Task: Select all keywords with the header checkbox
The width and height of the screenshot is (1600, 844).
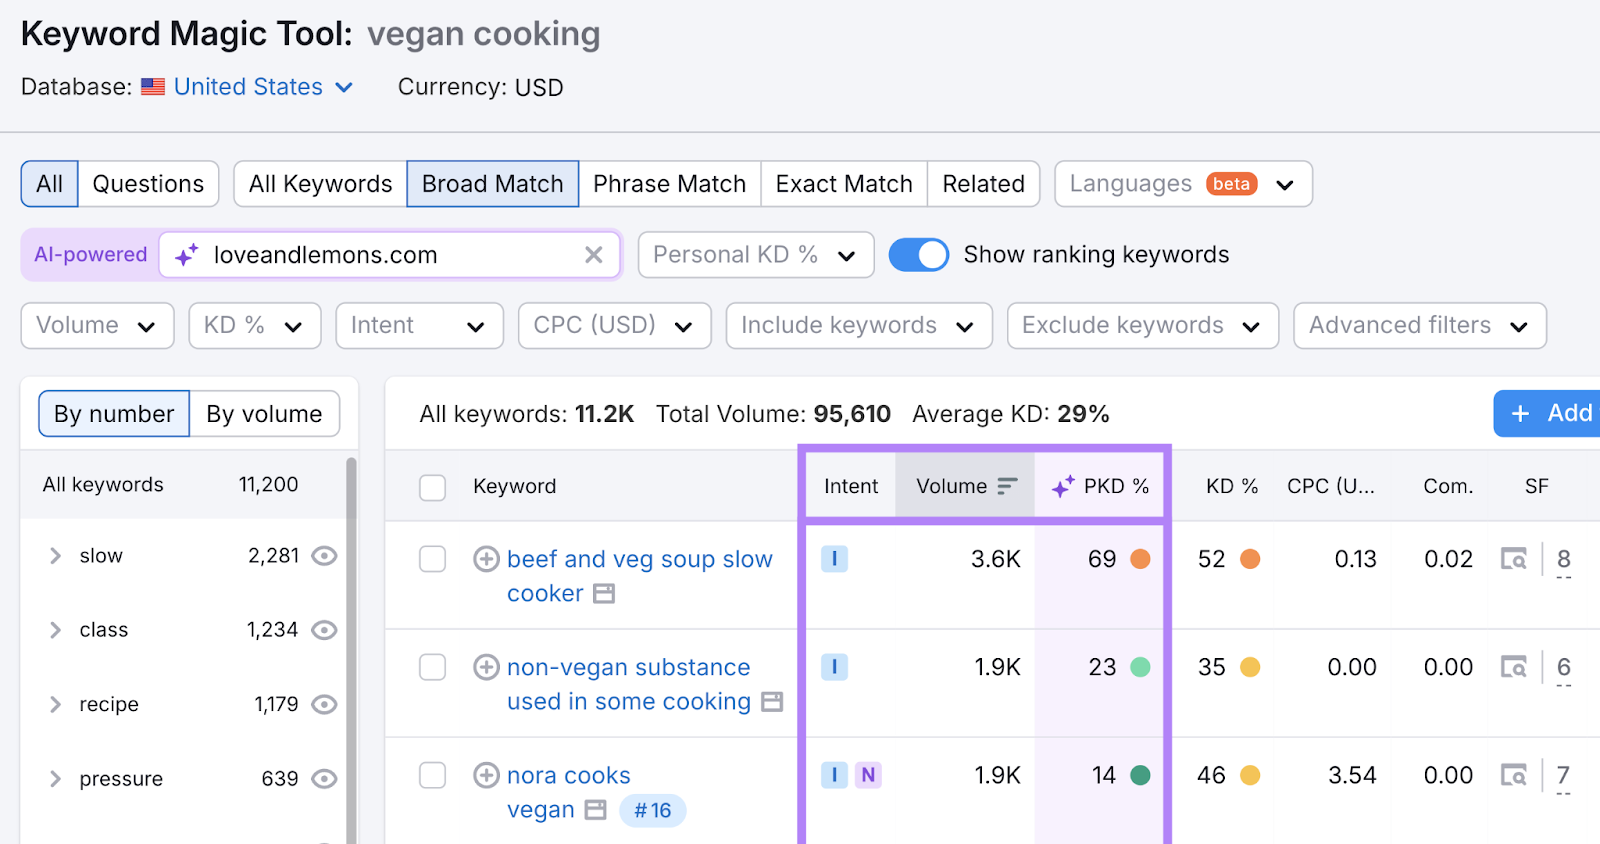Action: pyautogui.click(x=432, y=487)
